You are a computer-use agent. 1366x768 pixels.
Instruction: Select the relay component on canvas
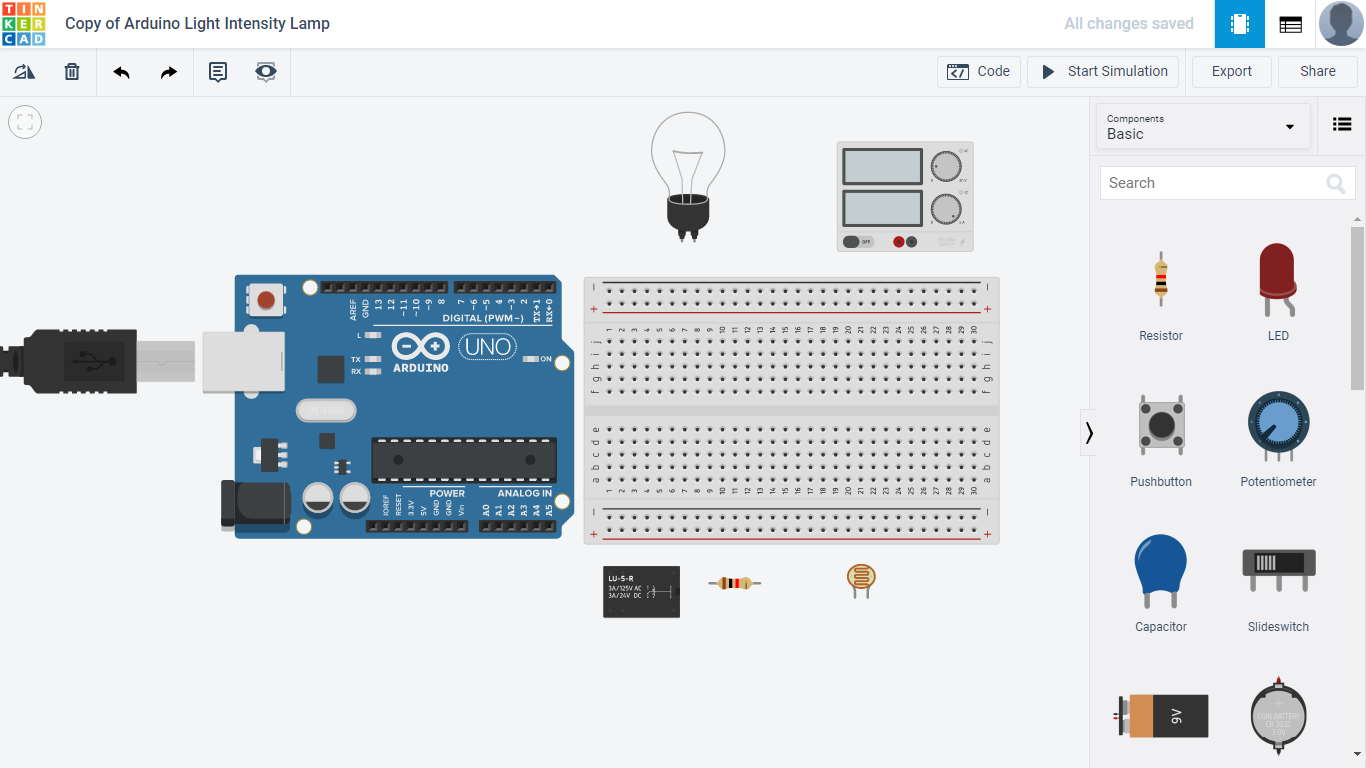point(641,592)
